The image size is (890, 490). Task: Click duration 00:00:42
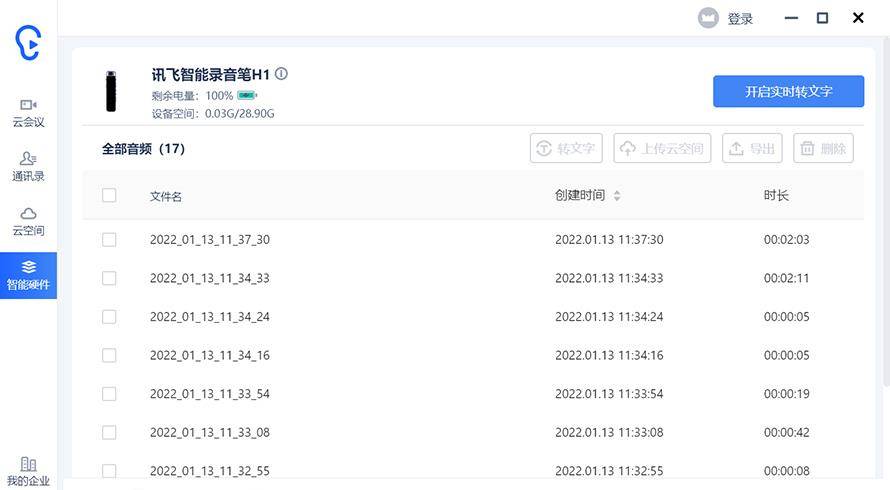click(787, 433)
